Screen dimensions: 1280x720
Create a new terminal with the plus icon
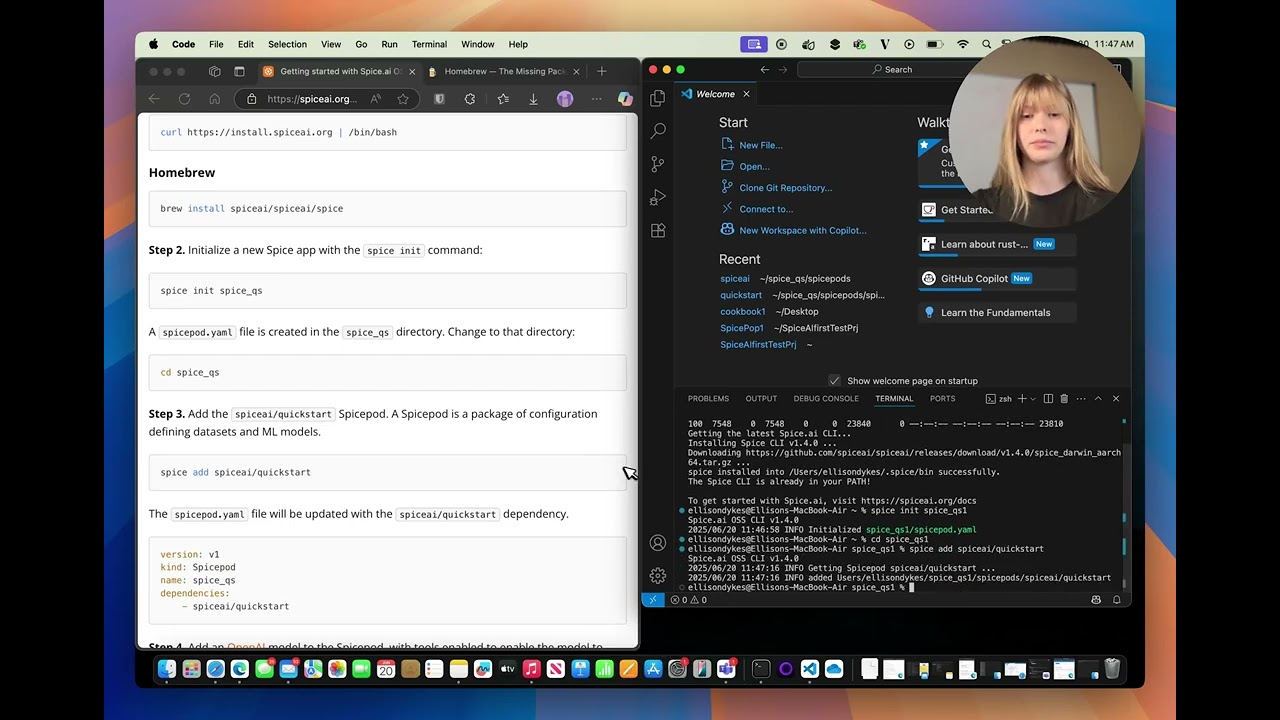[x=1021, y=399]
